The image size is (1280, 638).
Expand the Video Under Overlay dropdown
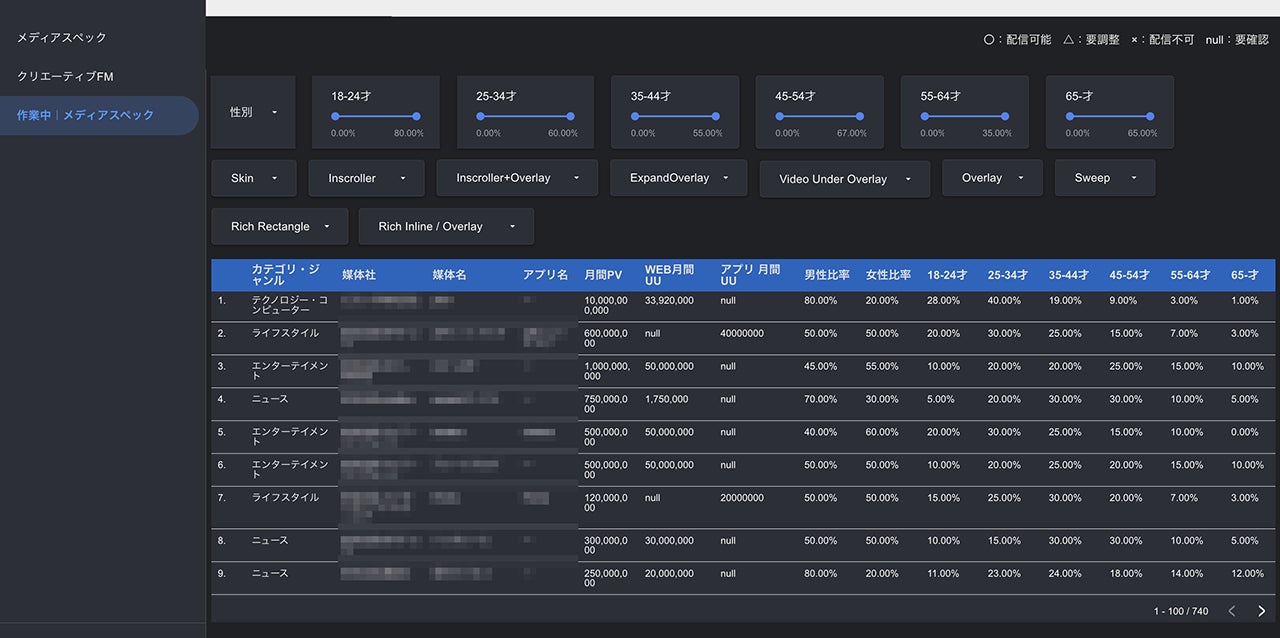844,179
